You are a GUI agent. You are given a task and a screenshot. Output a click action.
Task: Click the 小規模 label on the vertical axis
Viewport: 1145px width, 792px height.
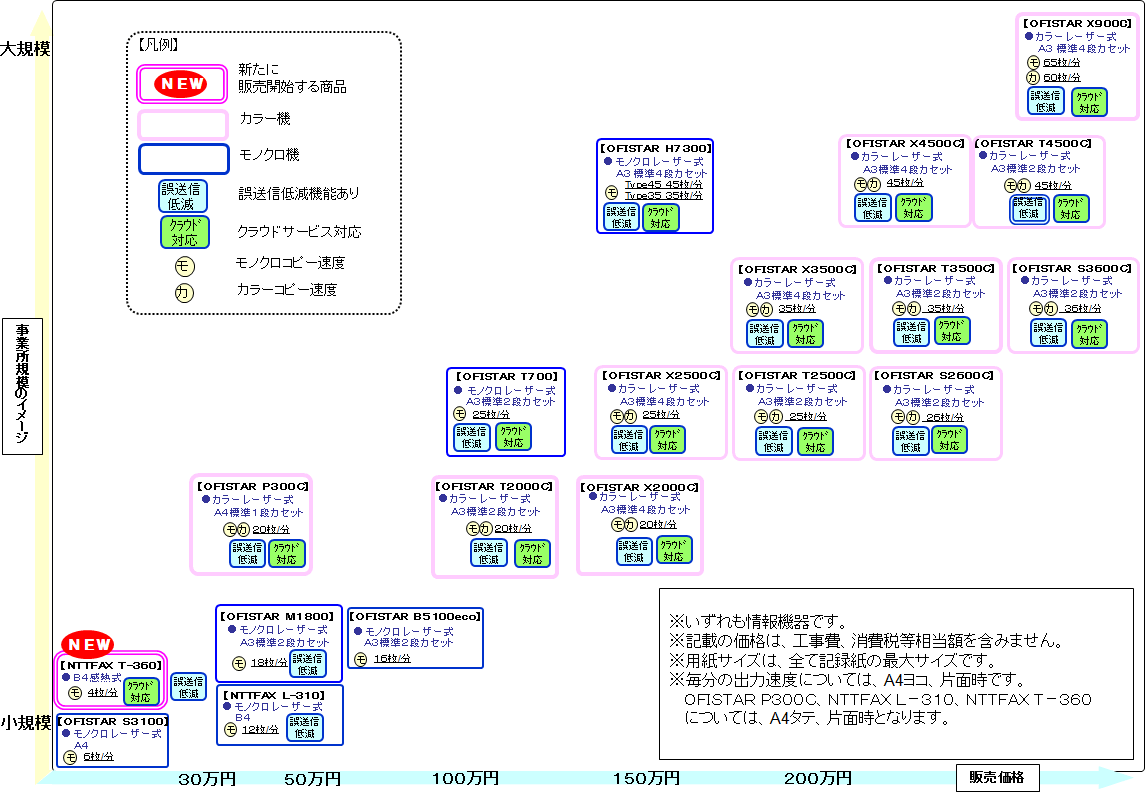[x=26, y=723]
